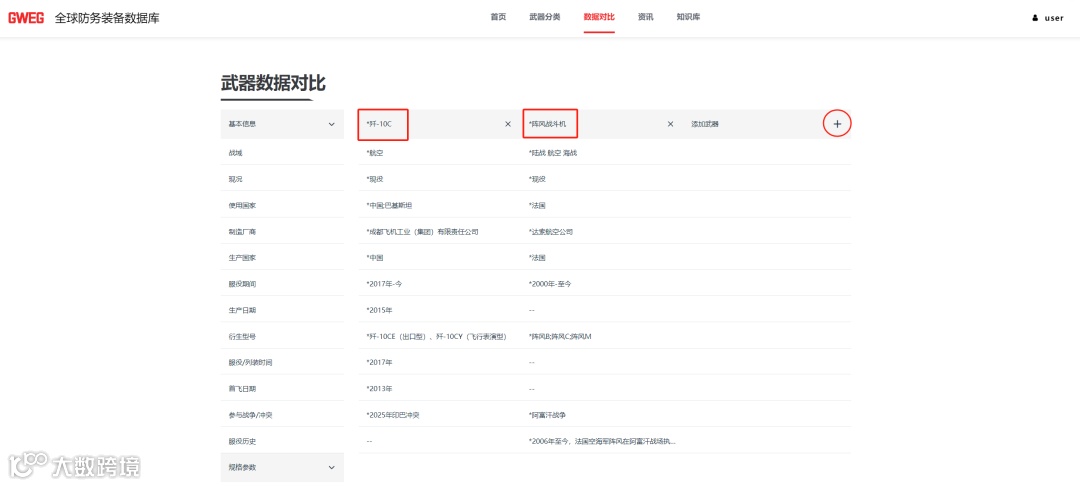Click *法国 in the 使用国家 row
The width and height of the screenshot is (1080, 486).
point(537,205)
